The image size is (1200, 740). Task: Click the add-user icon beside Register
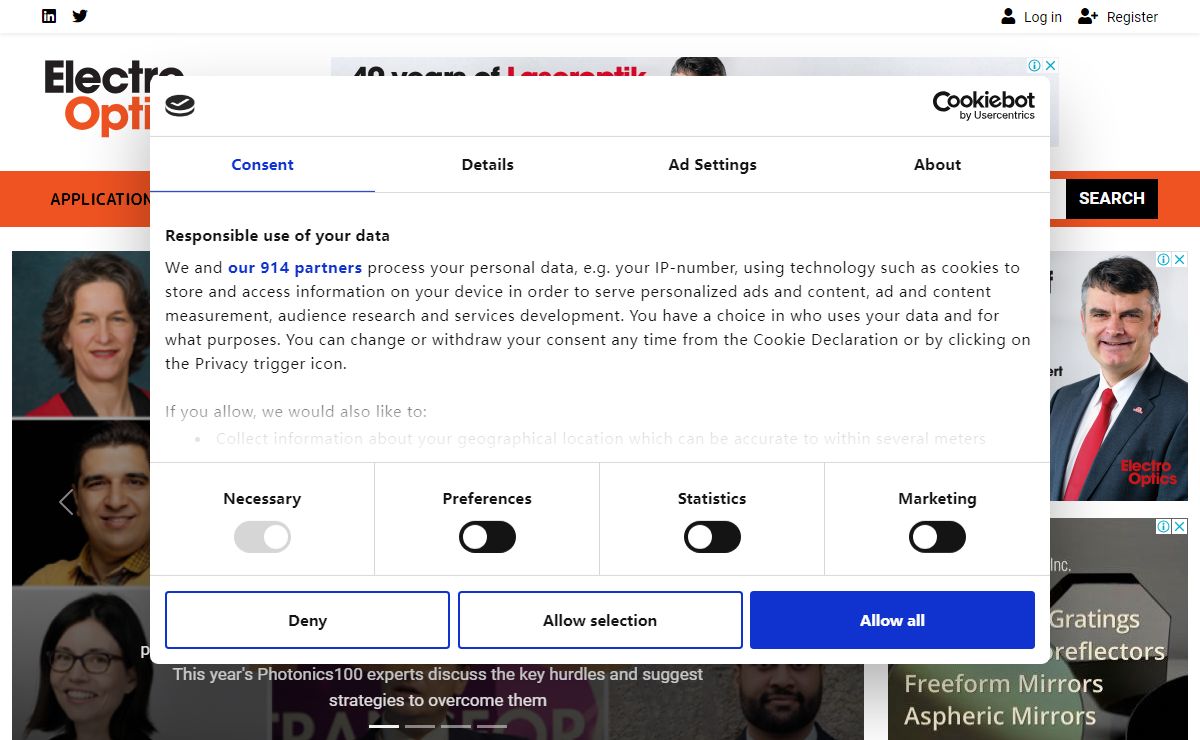[1088, 16]
